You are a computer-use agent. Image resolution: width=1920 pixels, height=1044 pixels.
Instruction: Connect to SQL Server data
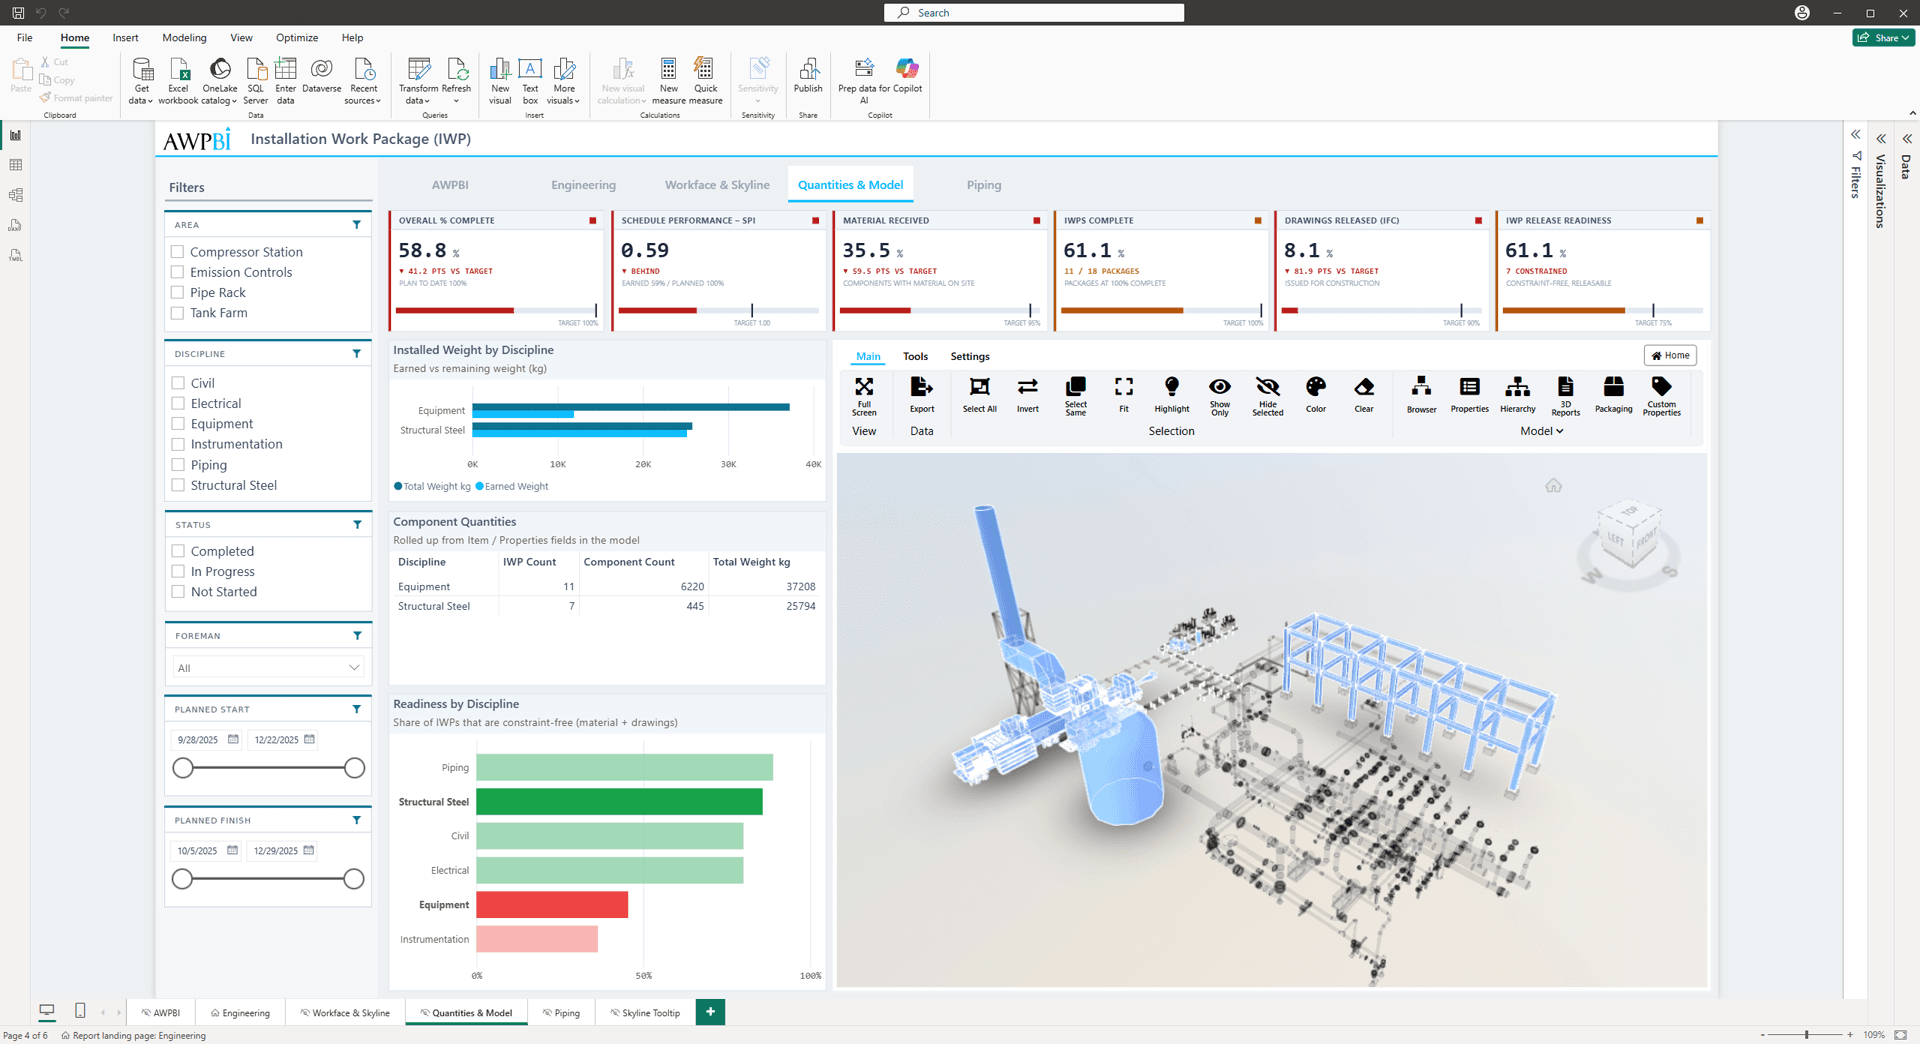(256, 80)
